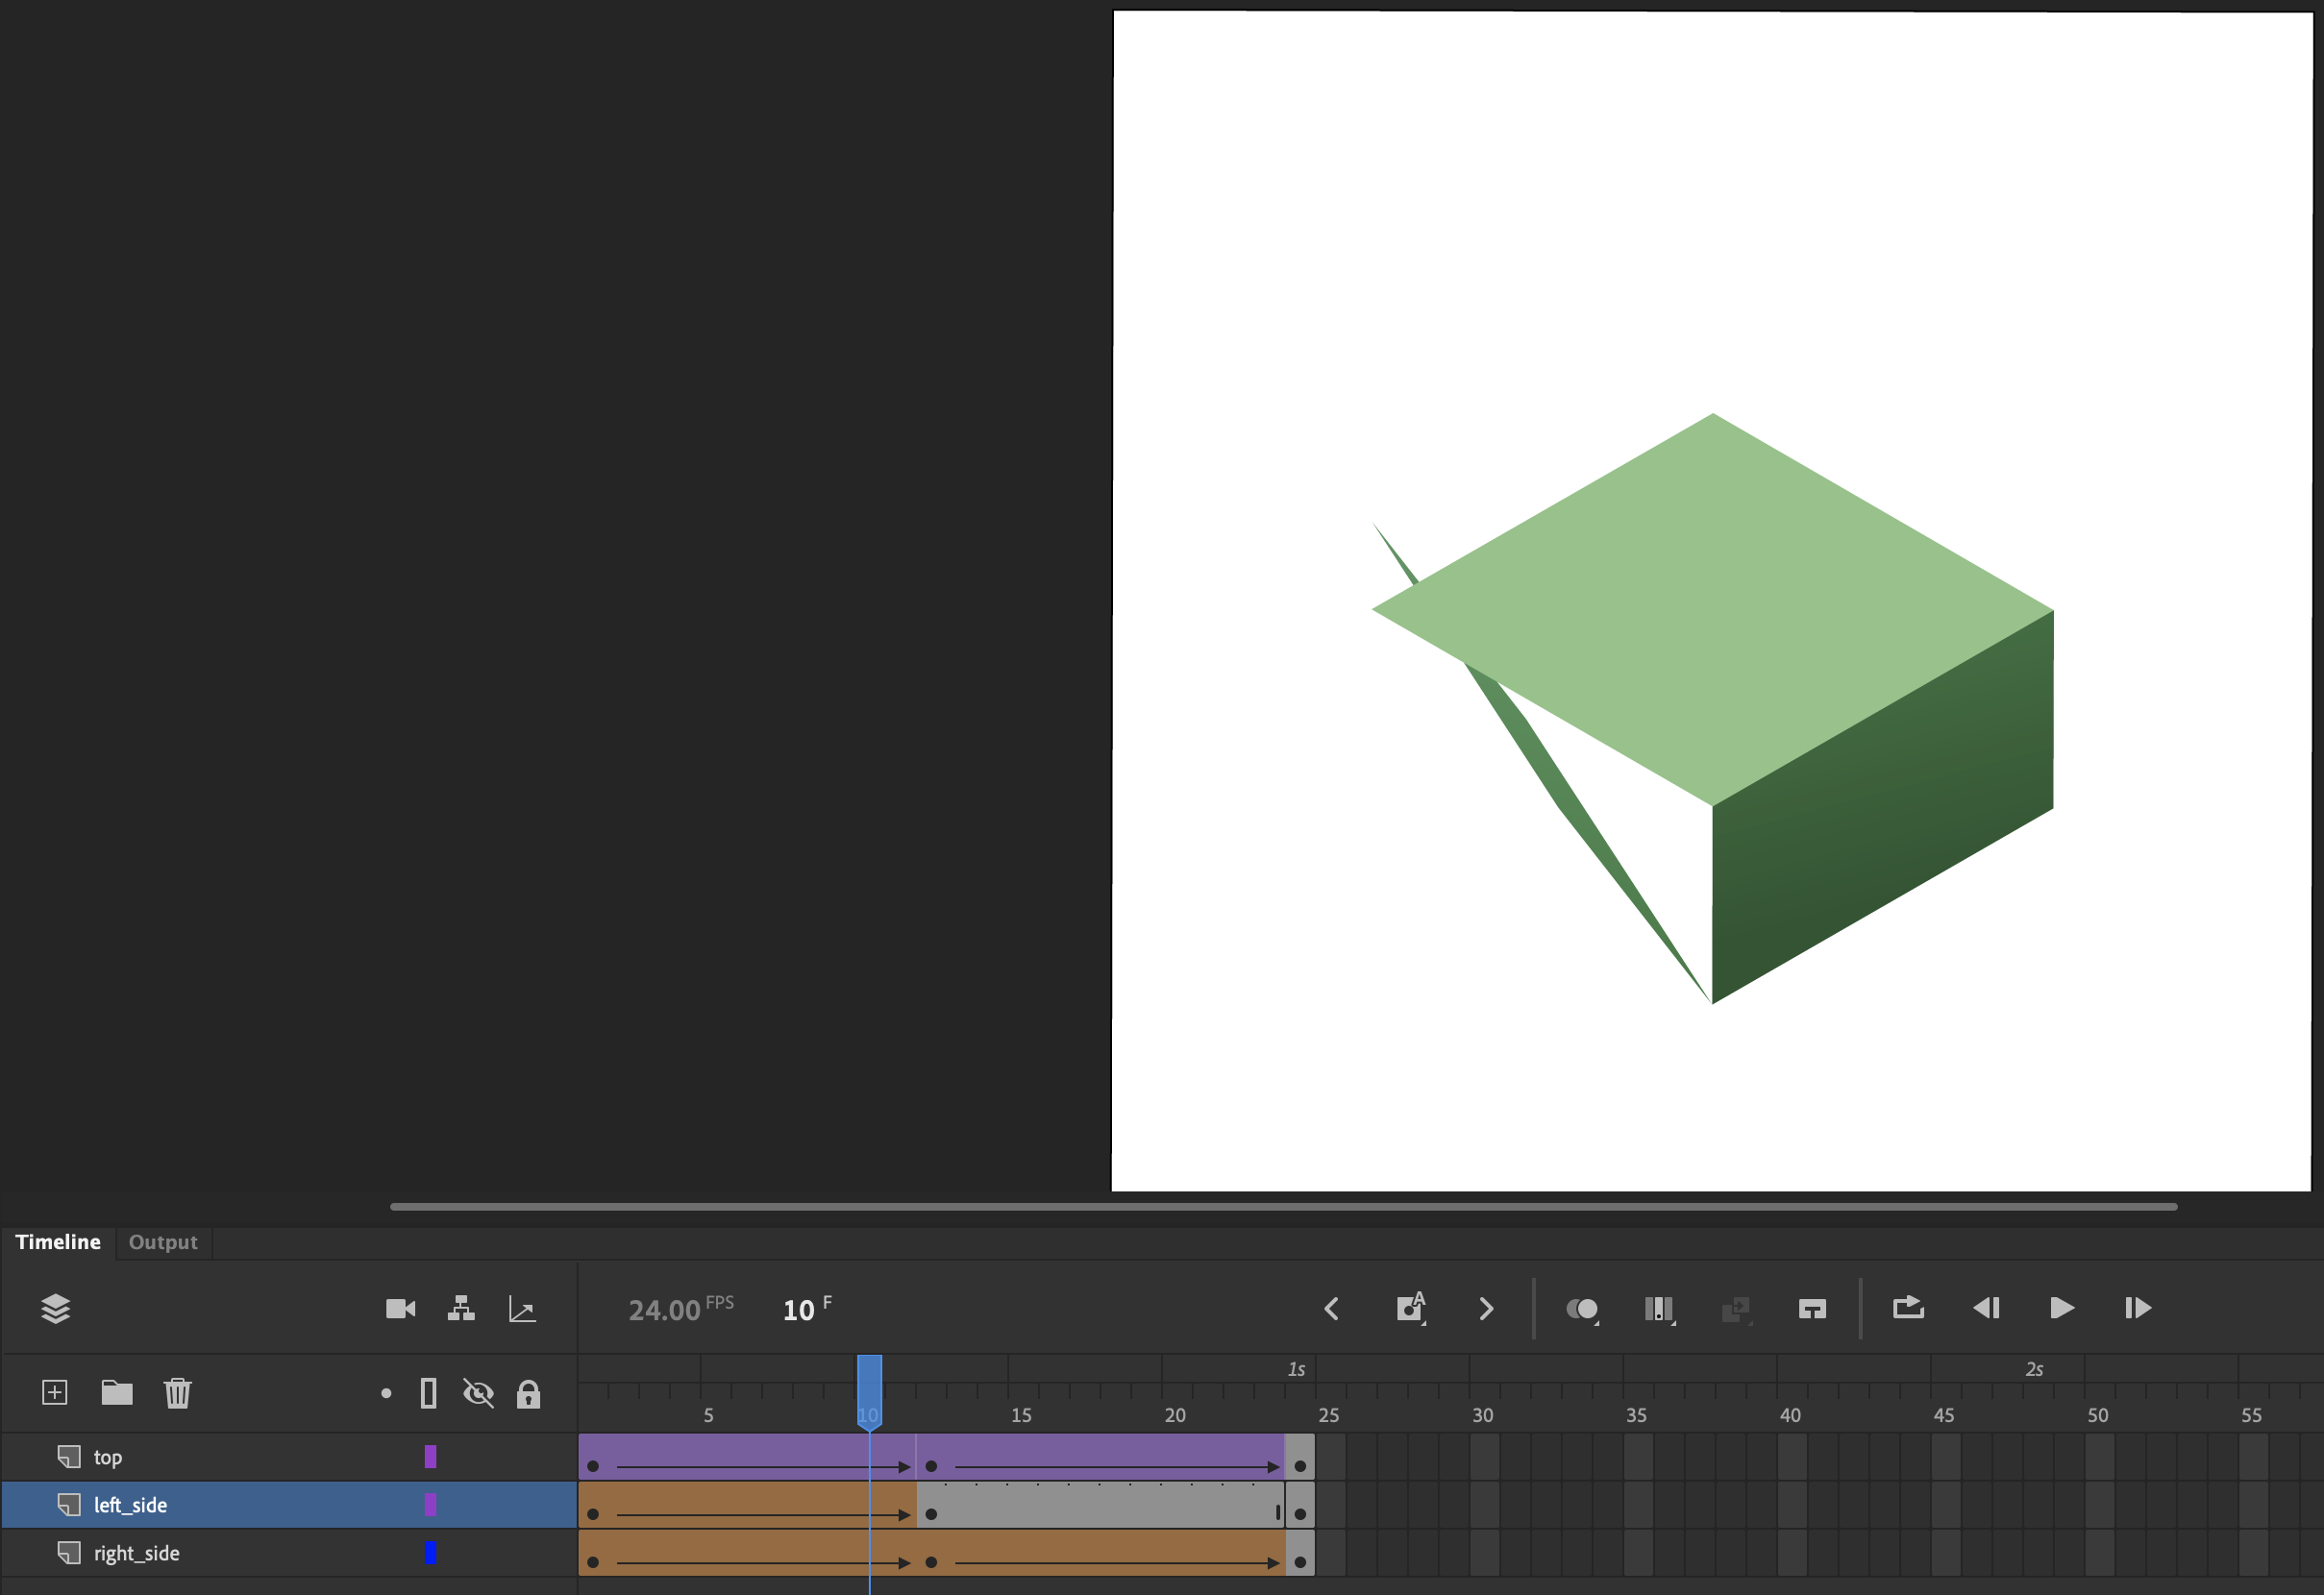Toggle outline view for all layers
2324x1595 pixels.
(428, 1393)
